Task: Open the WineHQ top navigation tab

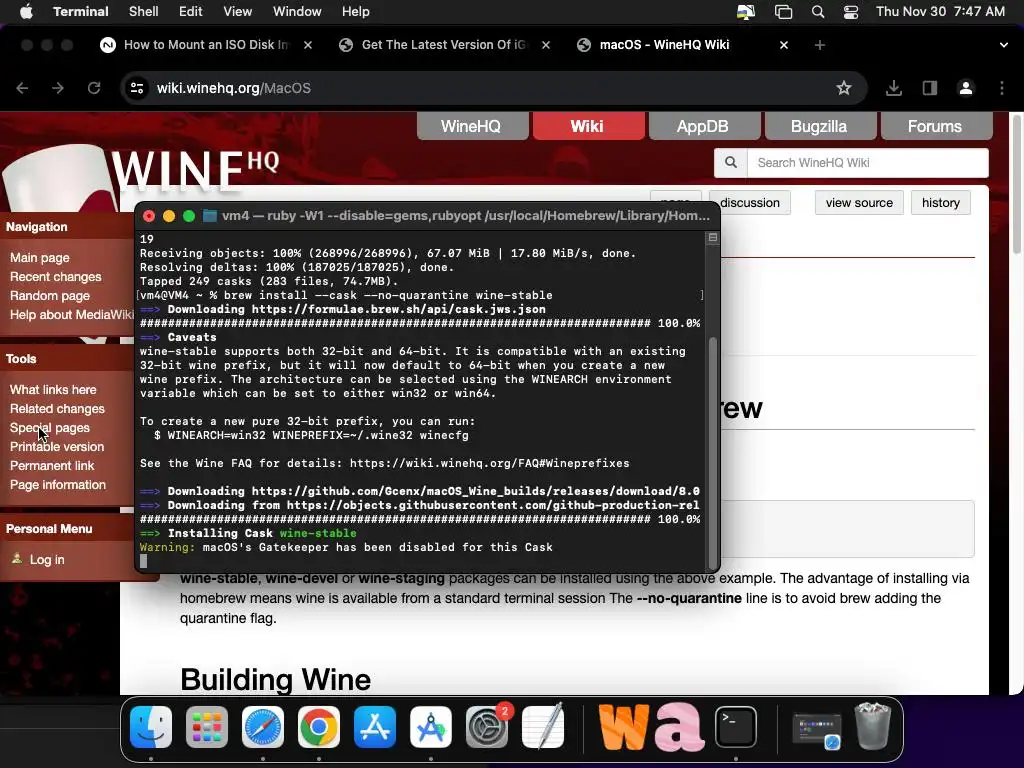Action: tap(472, 126)
